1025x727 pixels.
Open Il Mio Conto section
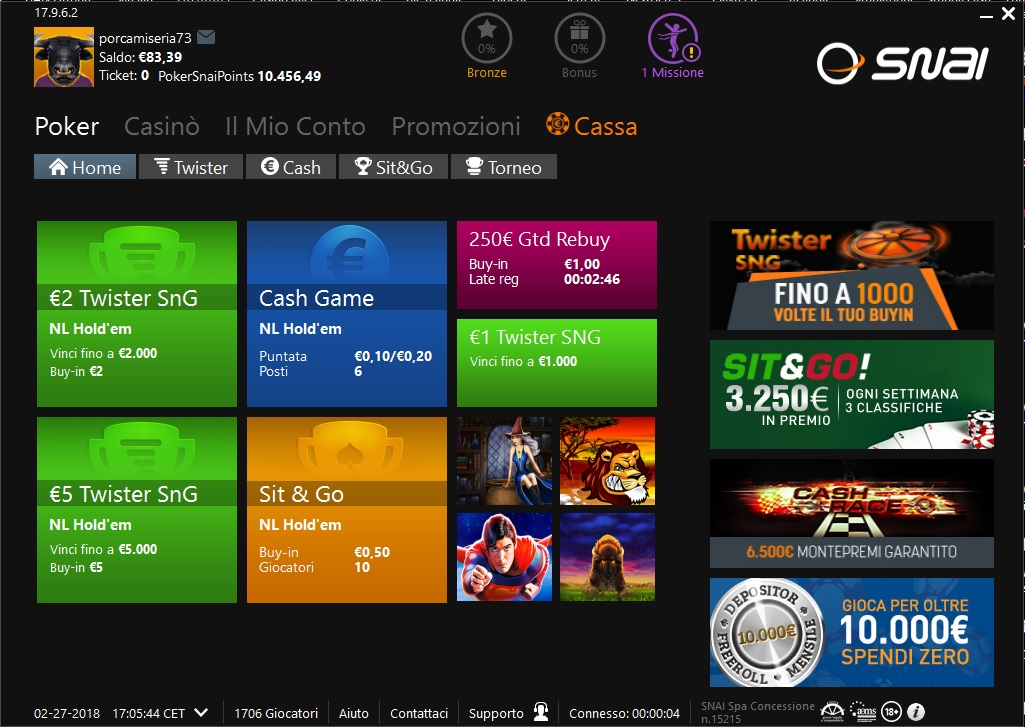click(x=295, y=126)
